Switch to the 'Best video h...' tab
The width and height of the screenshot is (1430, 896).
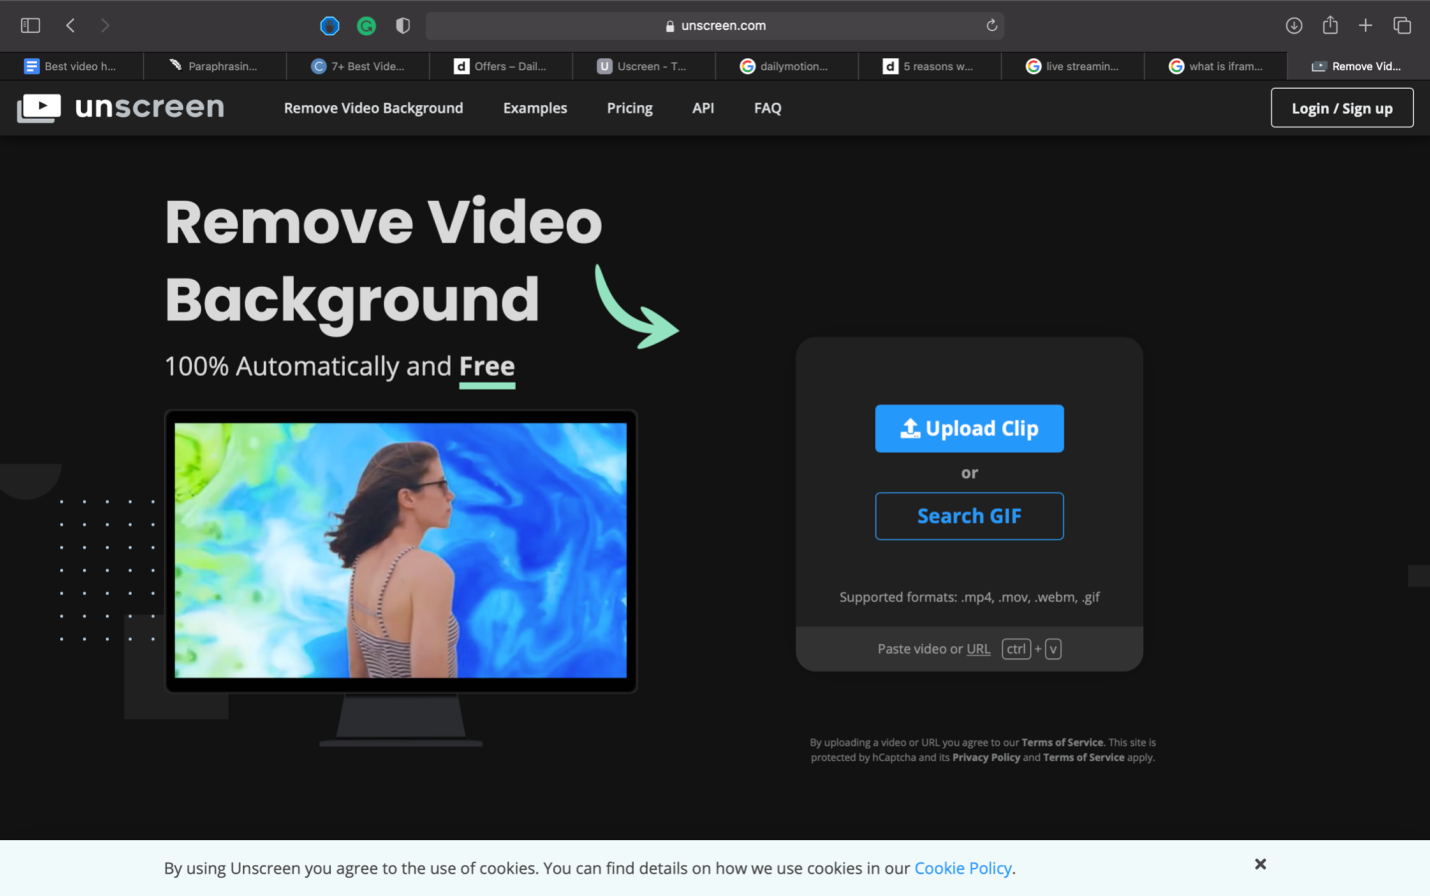click(x=71, y=66)
